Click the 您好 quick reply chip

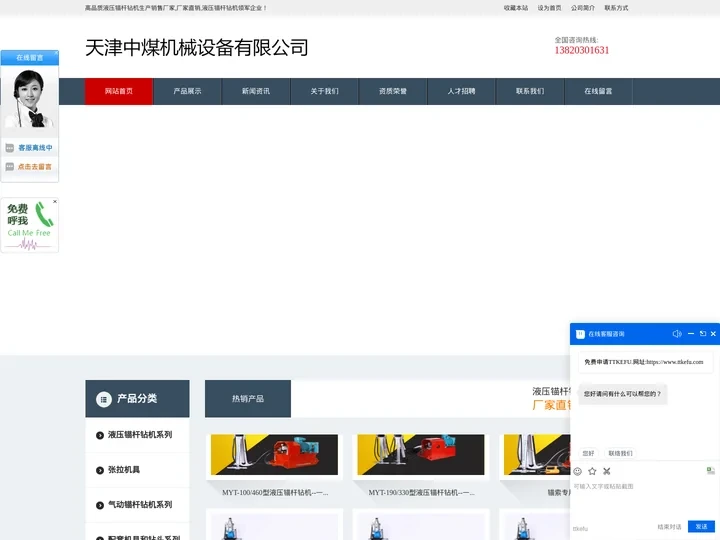588,453
